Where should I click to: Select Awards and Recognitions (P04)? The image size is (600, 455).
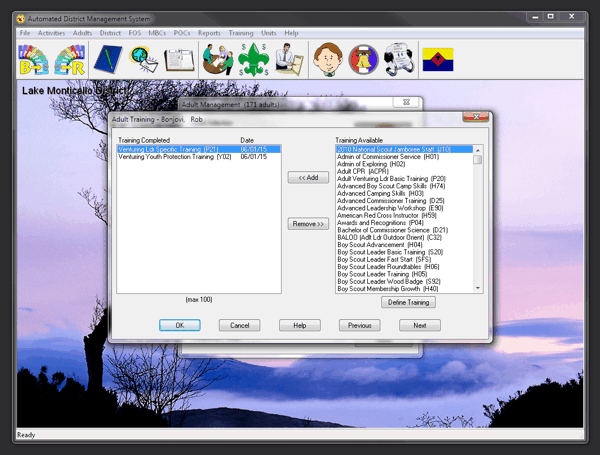(x=404, y=223)
